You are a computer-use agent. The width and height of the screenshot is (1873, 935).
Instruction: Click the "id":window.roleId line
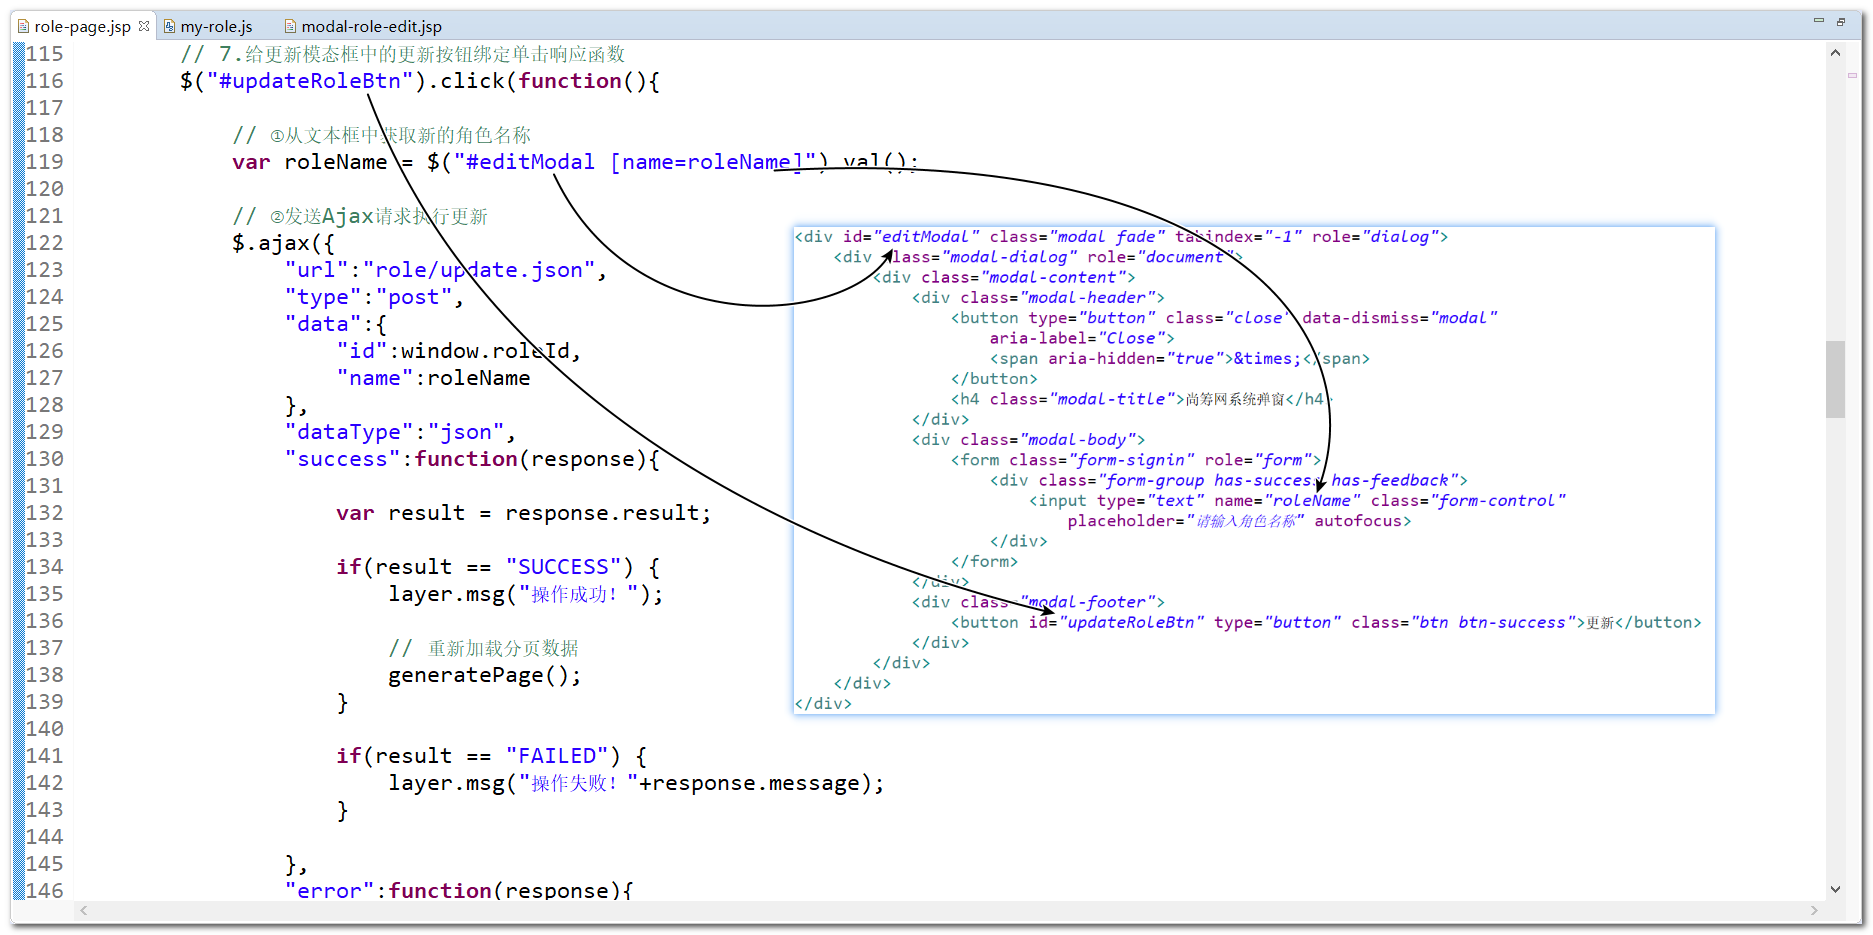click(x=458, y=351)
